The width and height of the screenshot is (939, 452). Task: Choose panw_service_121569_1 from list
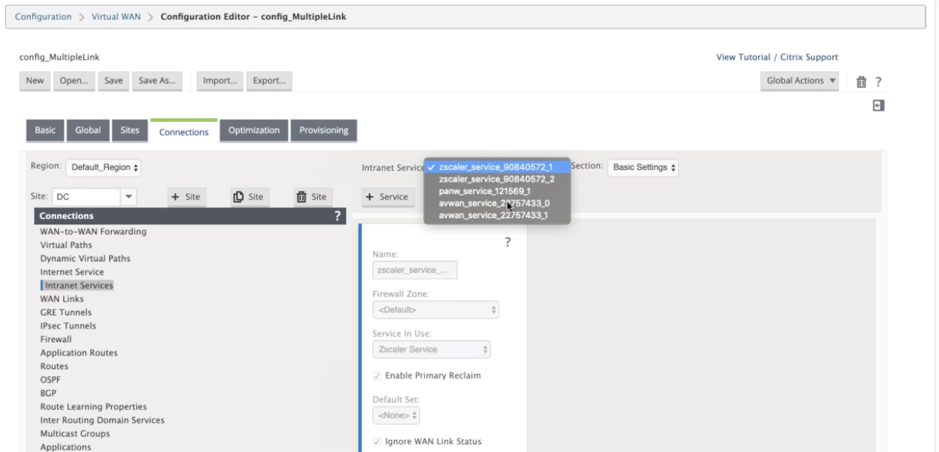496,191
